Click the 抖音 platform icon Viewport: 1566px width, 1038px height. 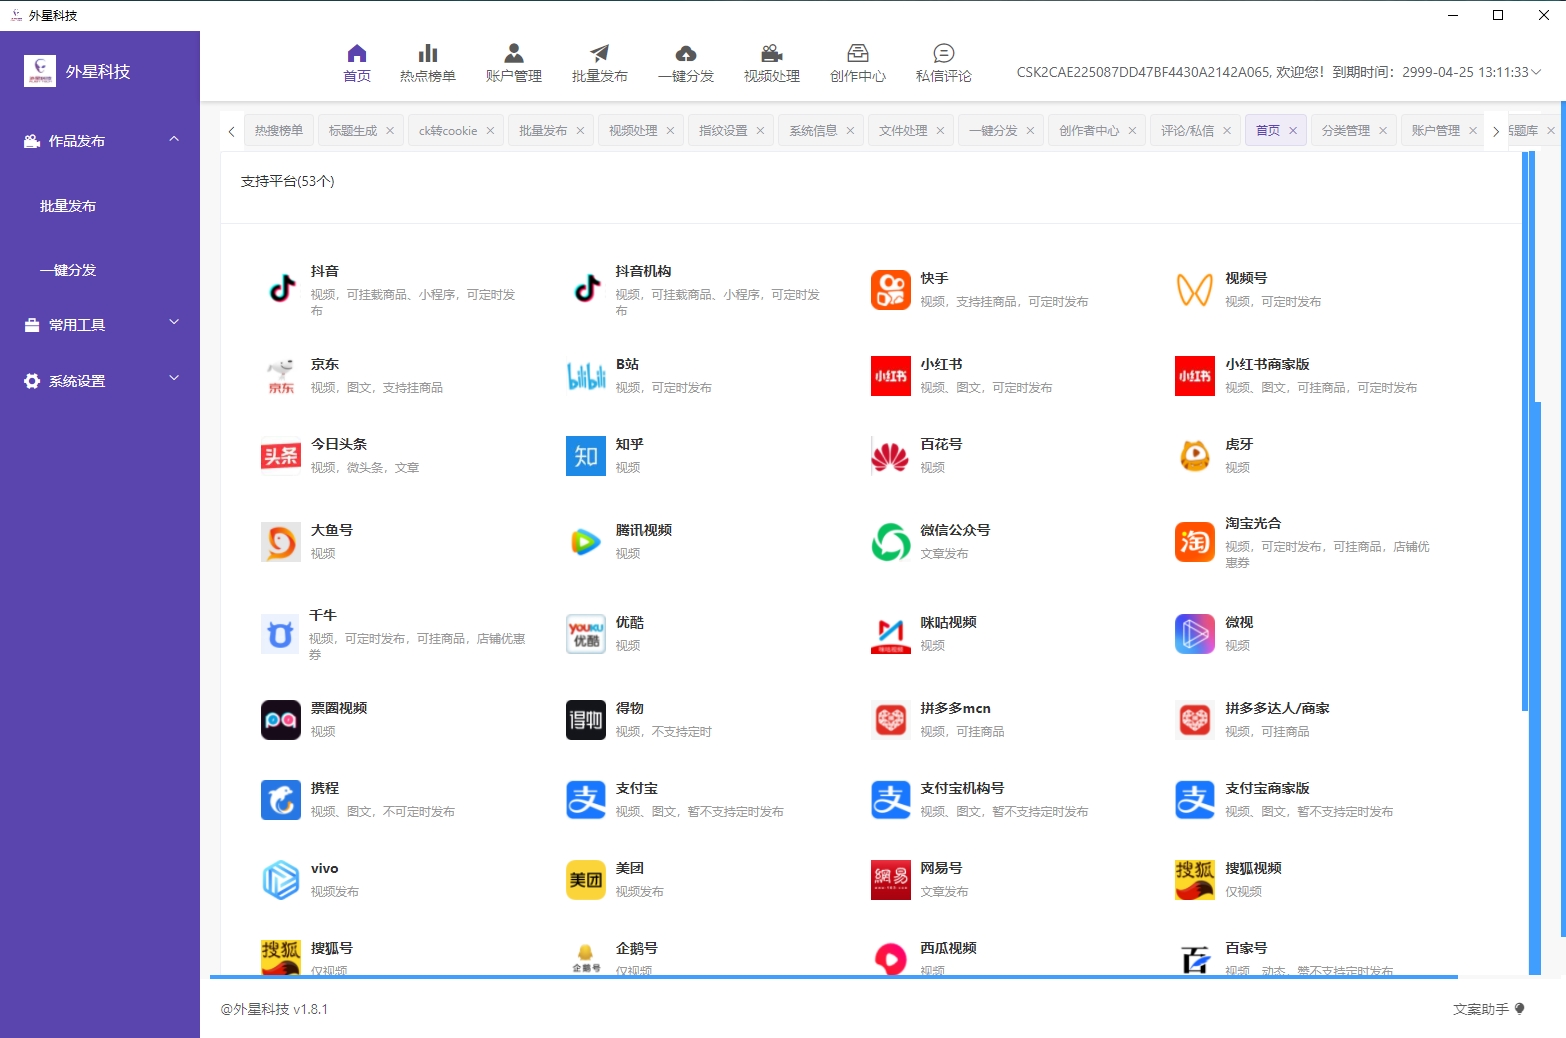click(x=282, y=289)
